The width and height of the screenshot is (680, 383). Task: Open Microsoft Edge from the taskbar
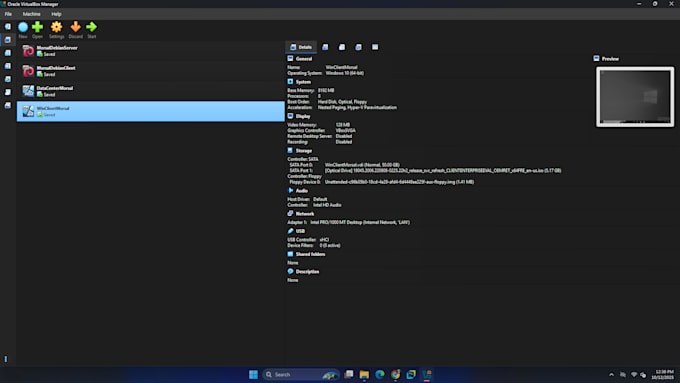(380, 374)
